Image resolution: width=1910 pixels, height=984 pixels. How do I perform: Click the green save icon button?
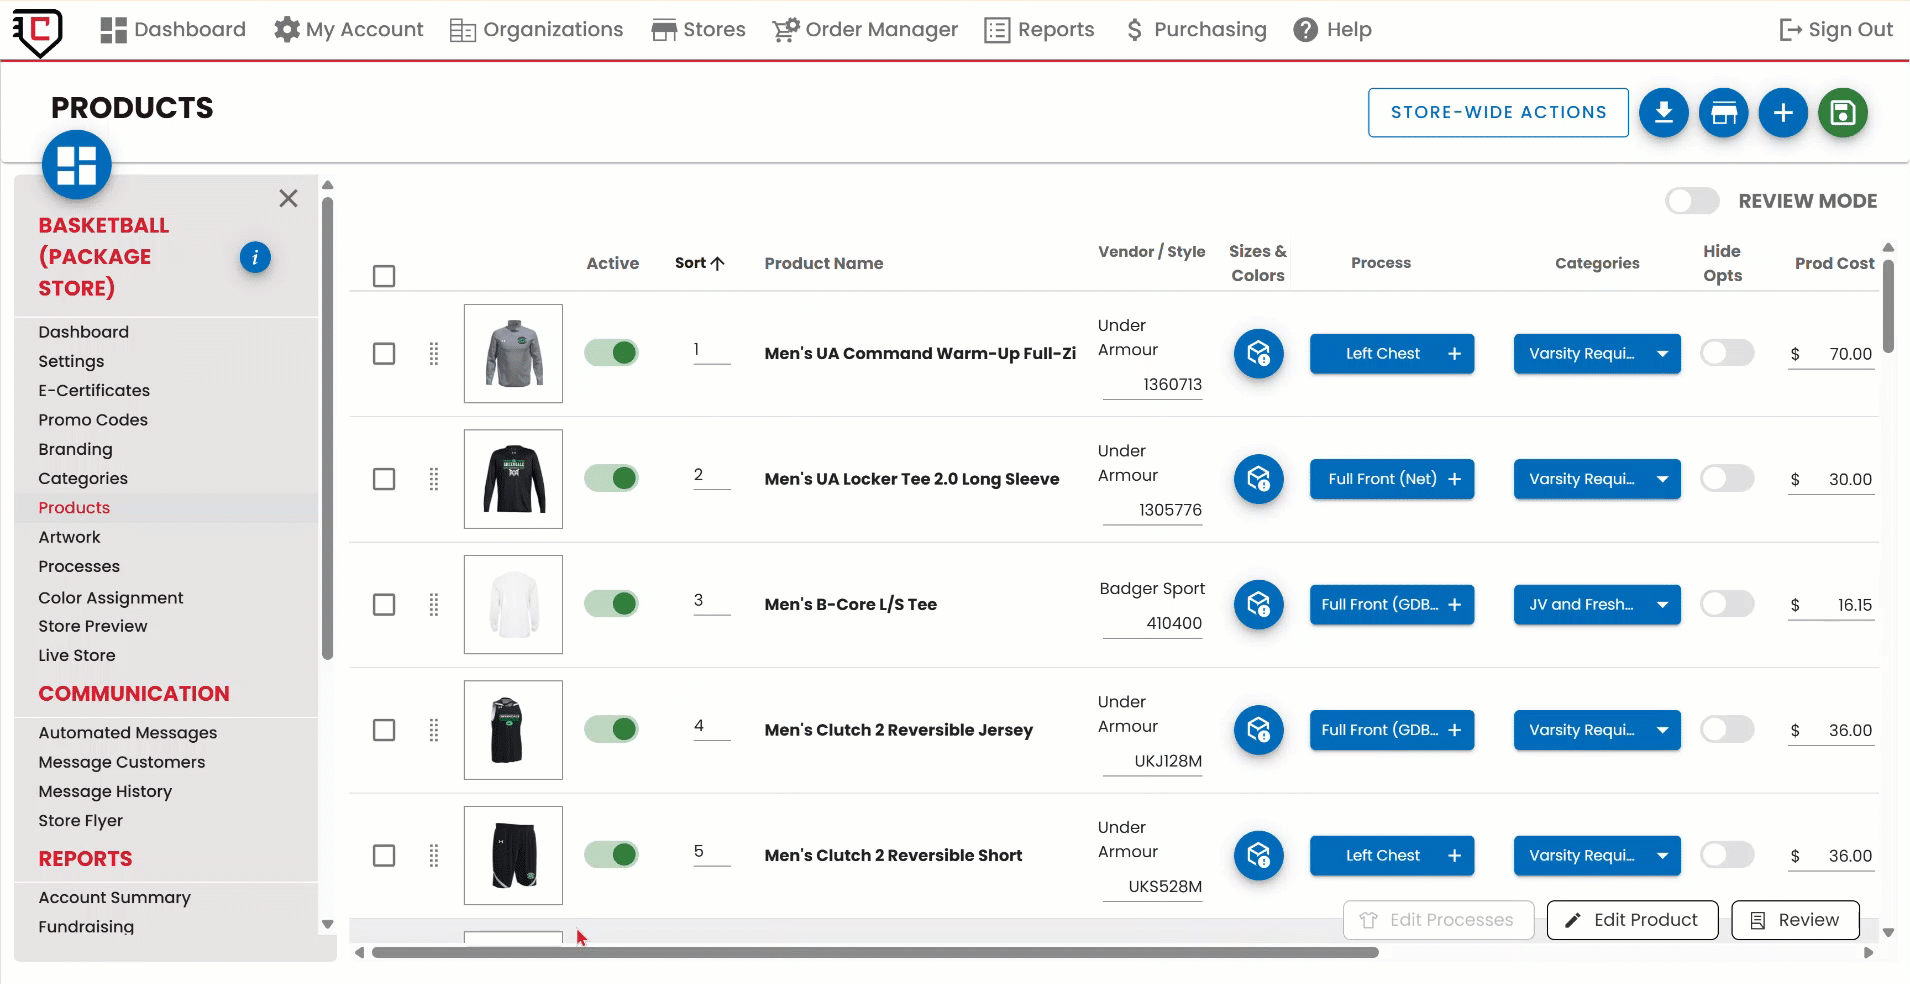[1842, 113]
